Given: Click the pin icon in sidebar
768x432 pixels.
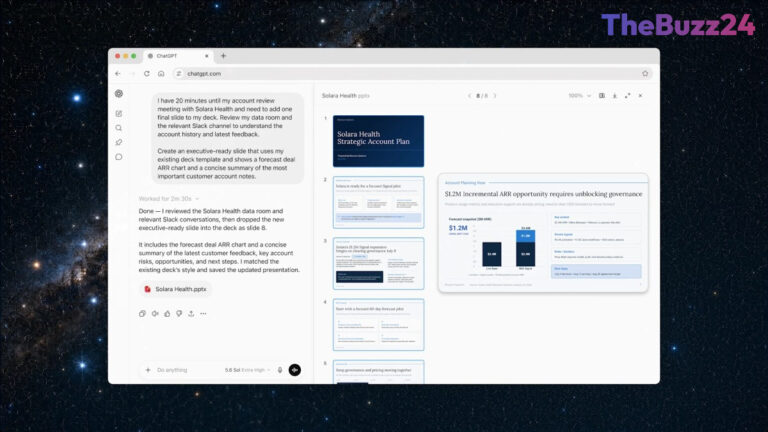Looking at the screenshot, I should [x=119, y=143].
